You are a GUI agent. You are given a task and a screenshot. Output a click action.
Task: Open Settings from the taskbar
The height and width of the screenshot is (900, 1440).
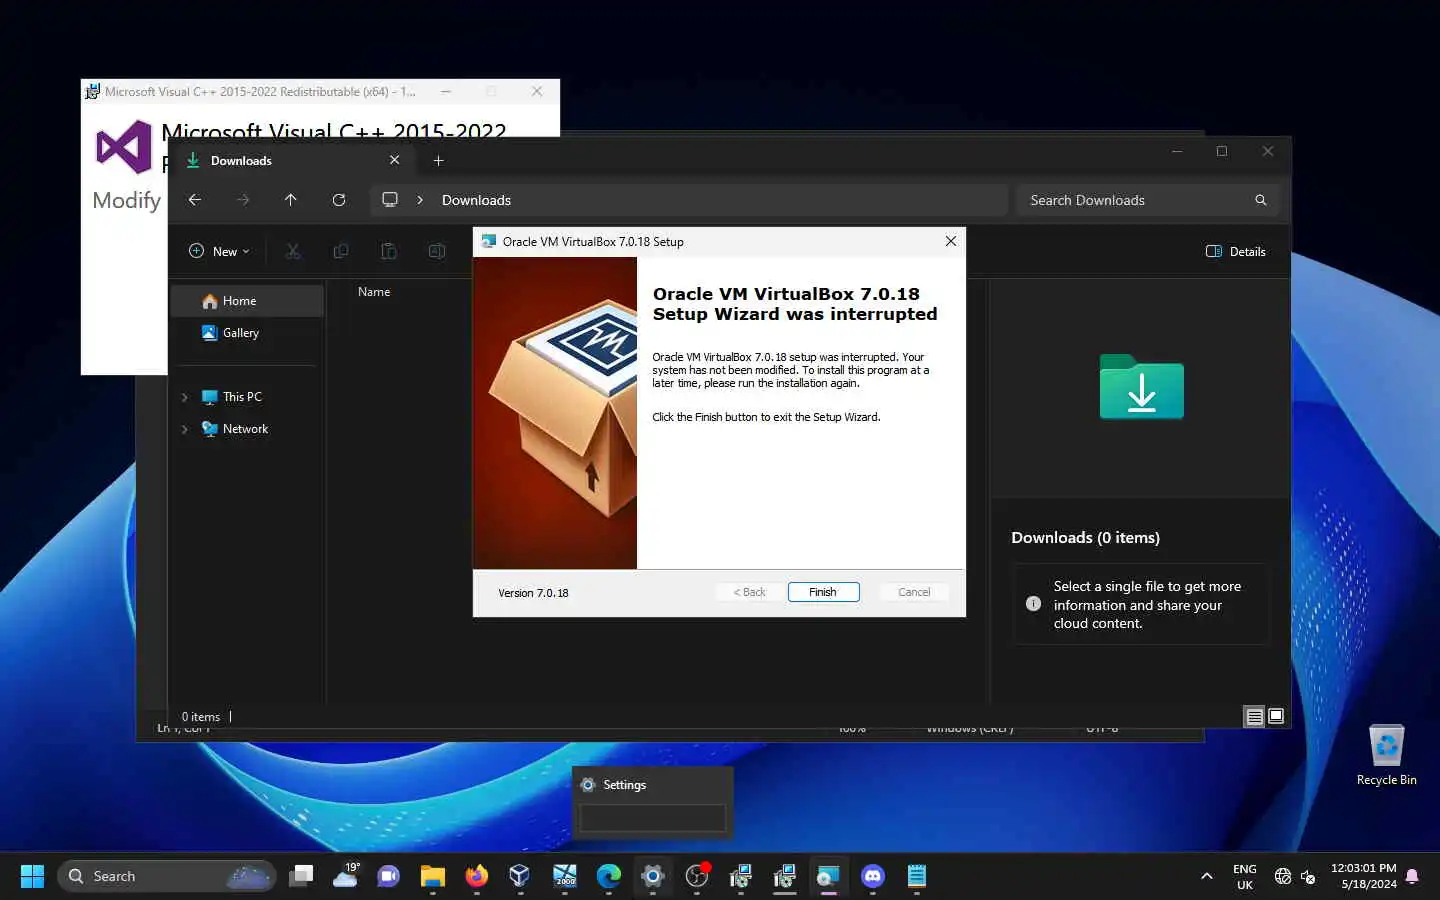coord(653,876)
